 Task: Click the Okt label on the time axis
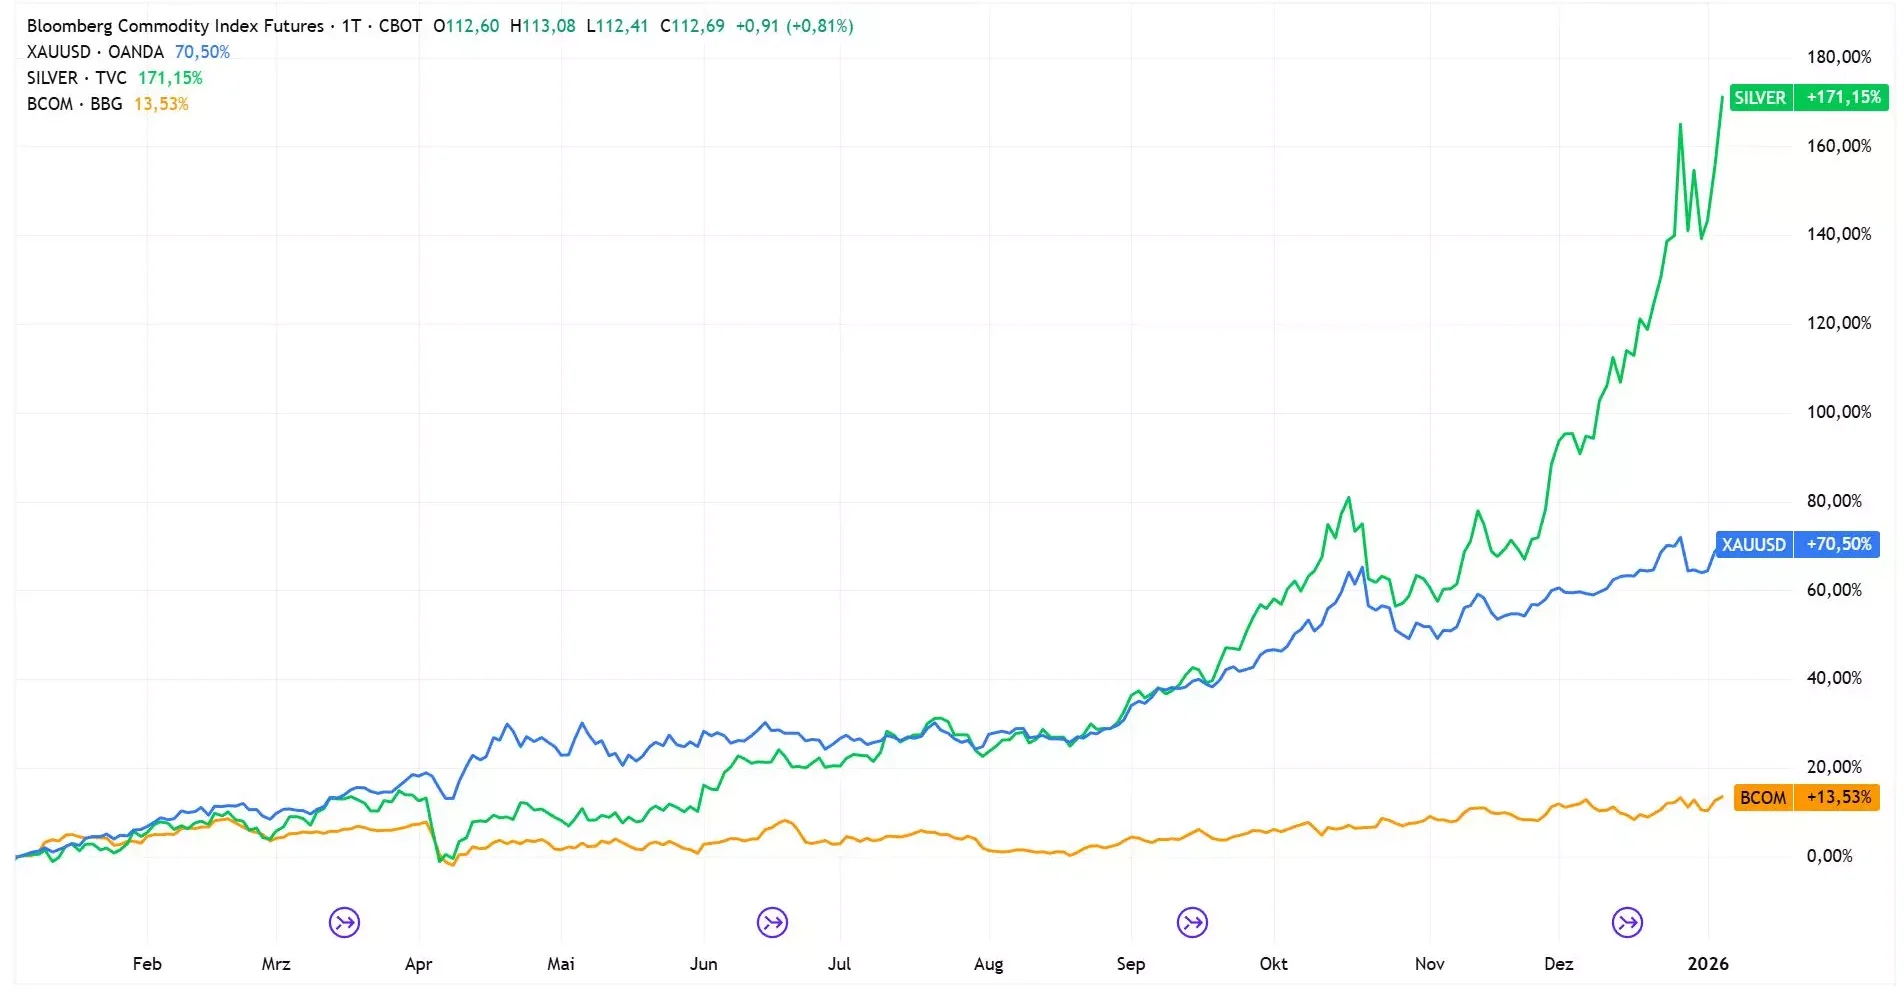click(x=1273, y=964)
